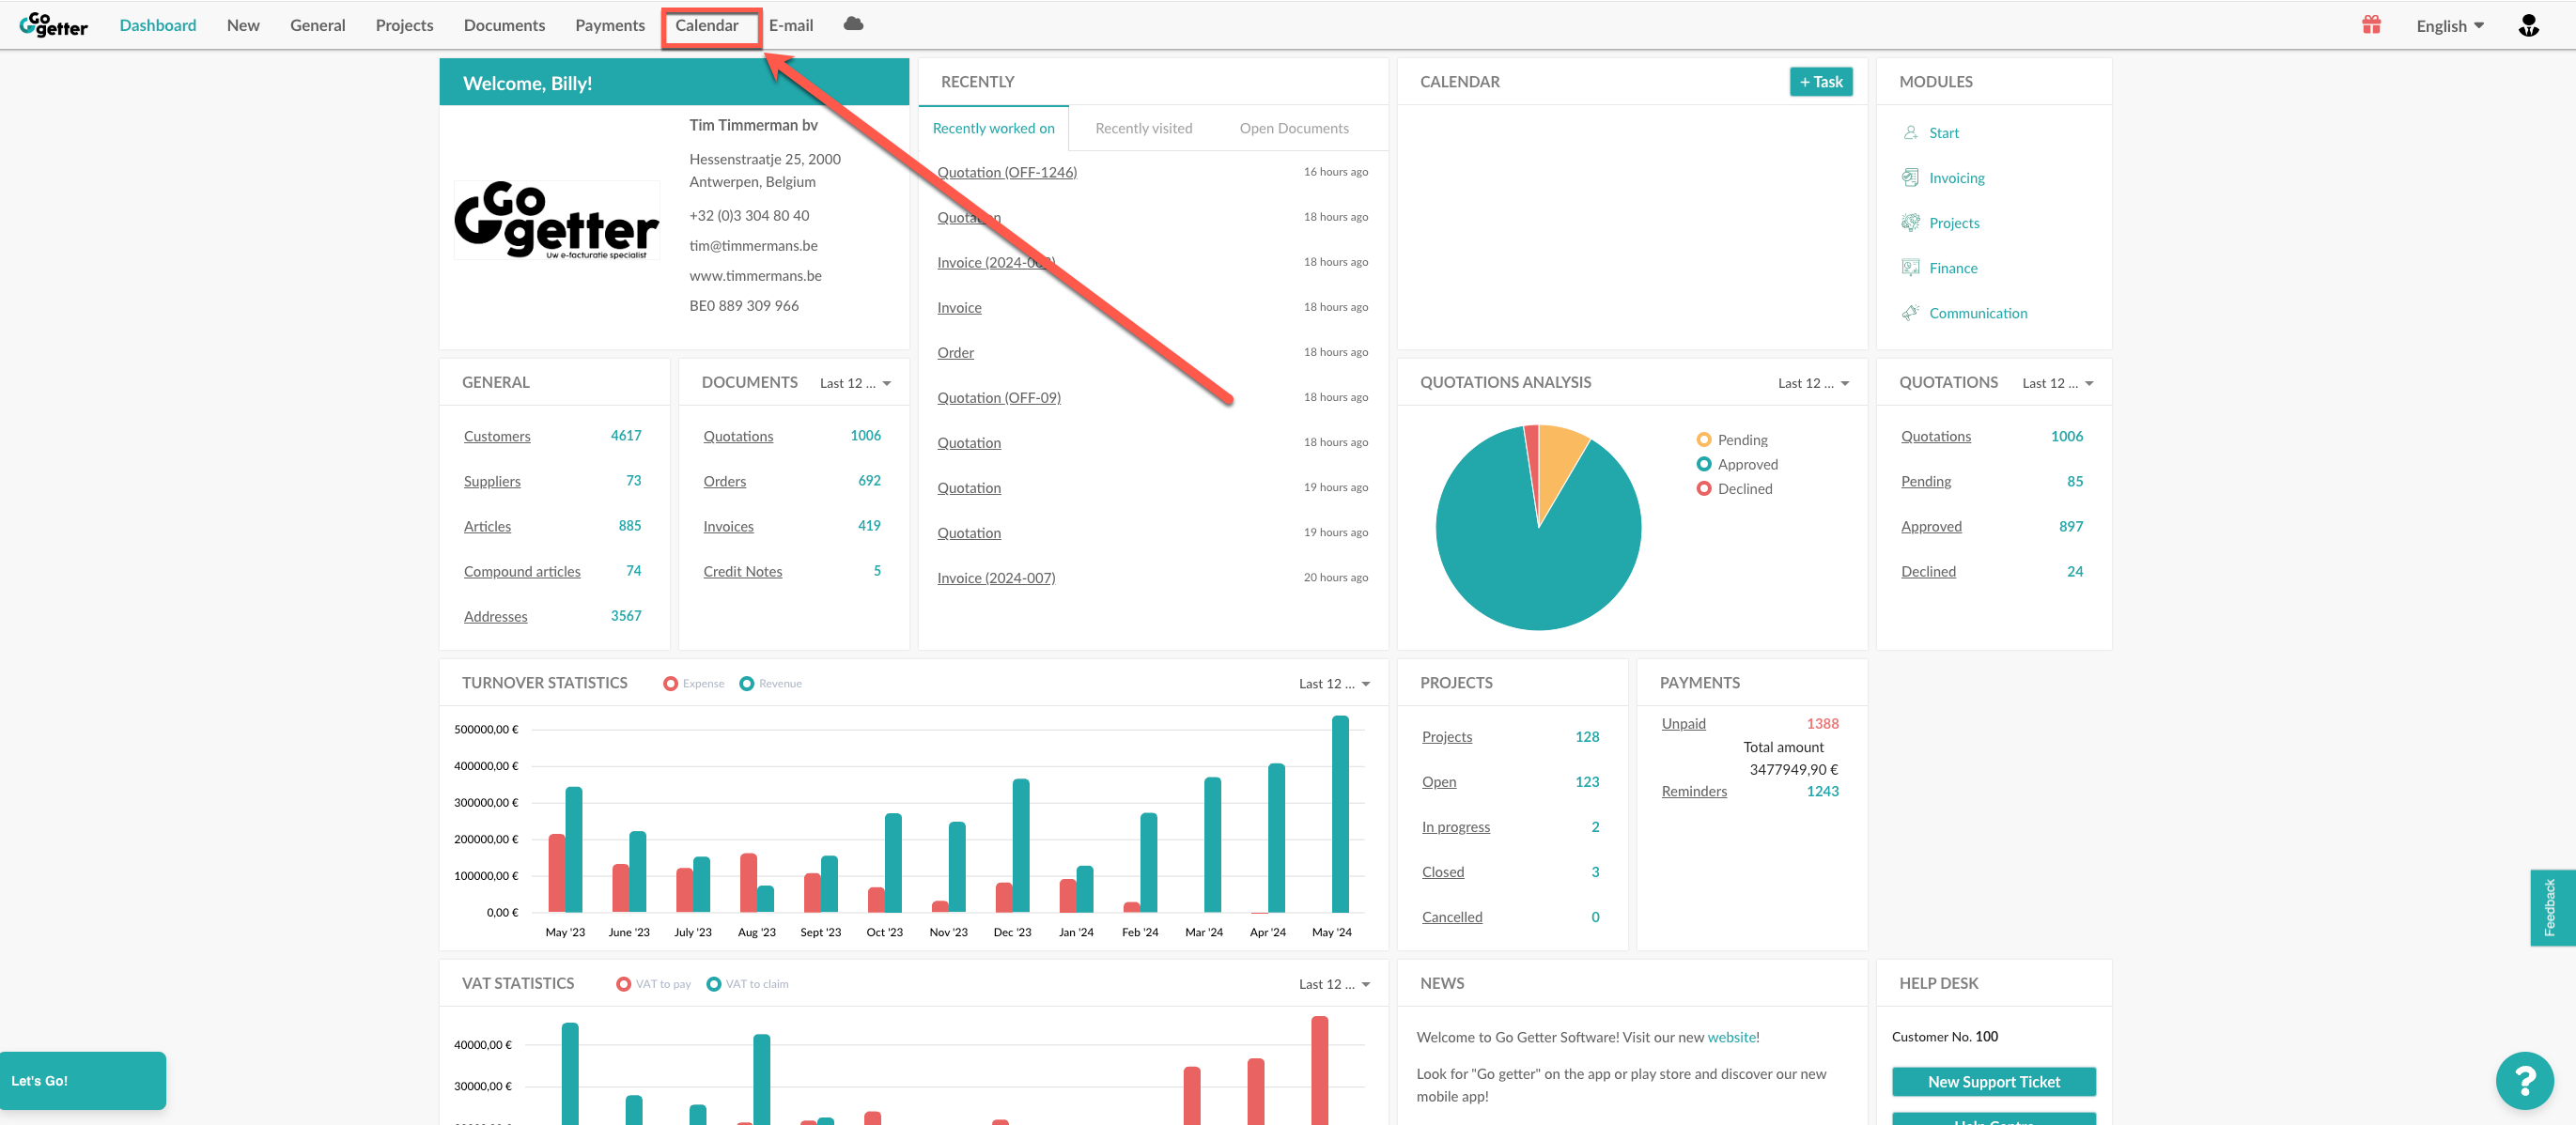Open the Orders link in Documents
The image size is (2576, 1125).
[x=724, y=481]
